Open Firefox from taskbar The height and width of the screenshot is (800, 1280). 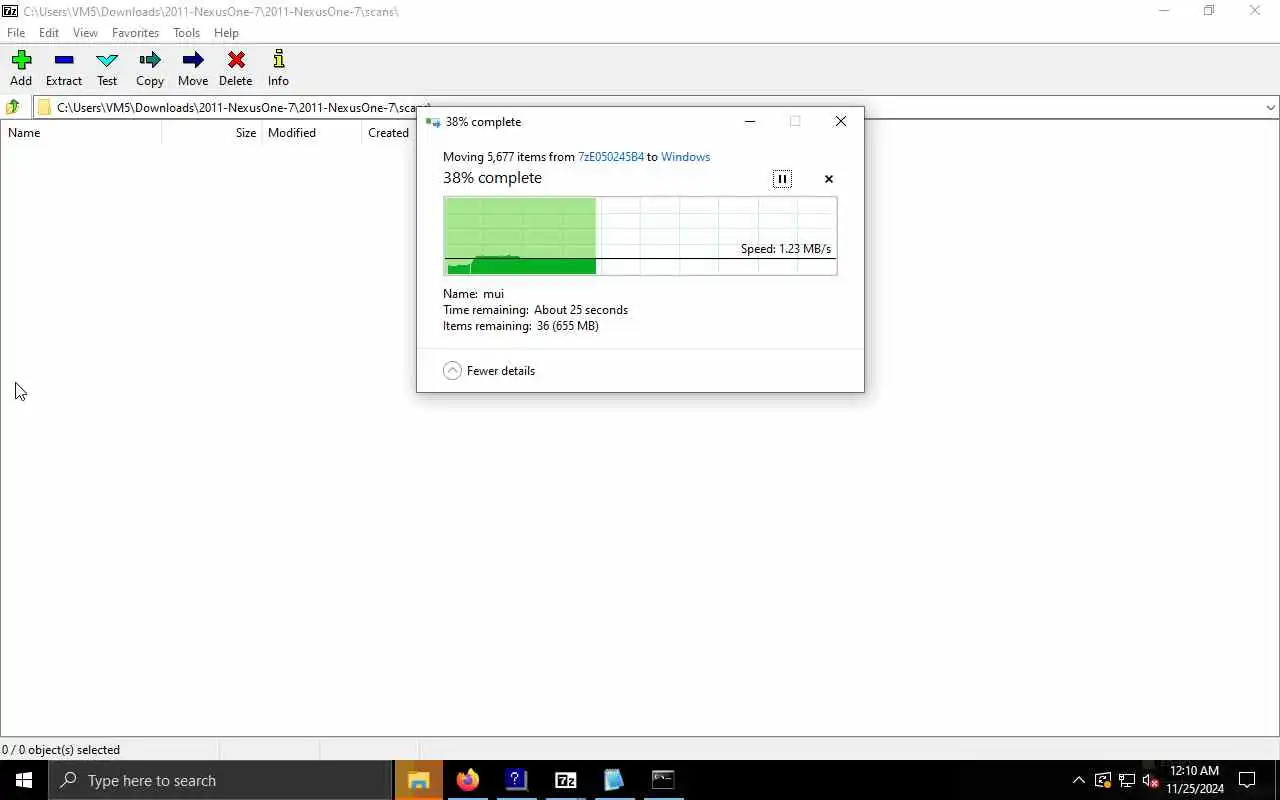click(468, 780)
